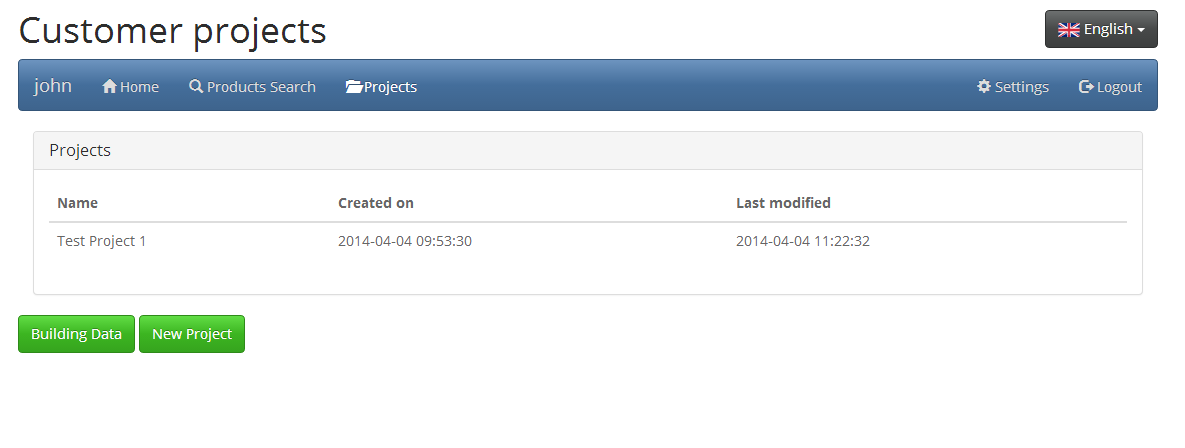Select the Projects navigation item
This screenshot has width=1185, height=448.
tap(381, 86)
